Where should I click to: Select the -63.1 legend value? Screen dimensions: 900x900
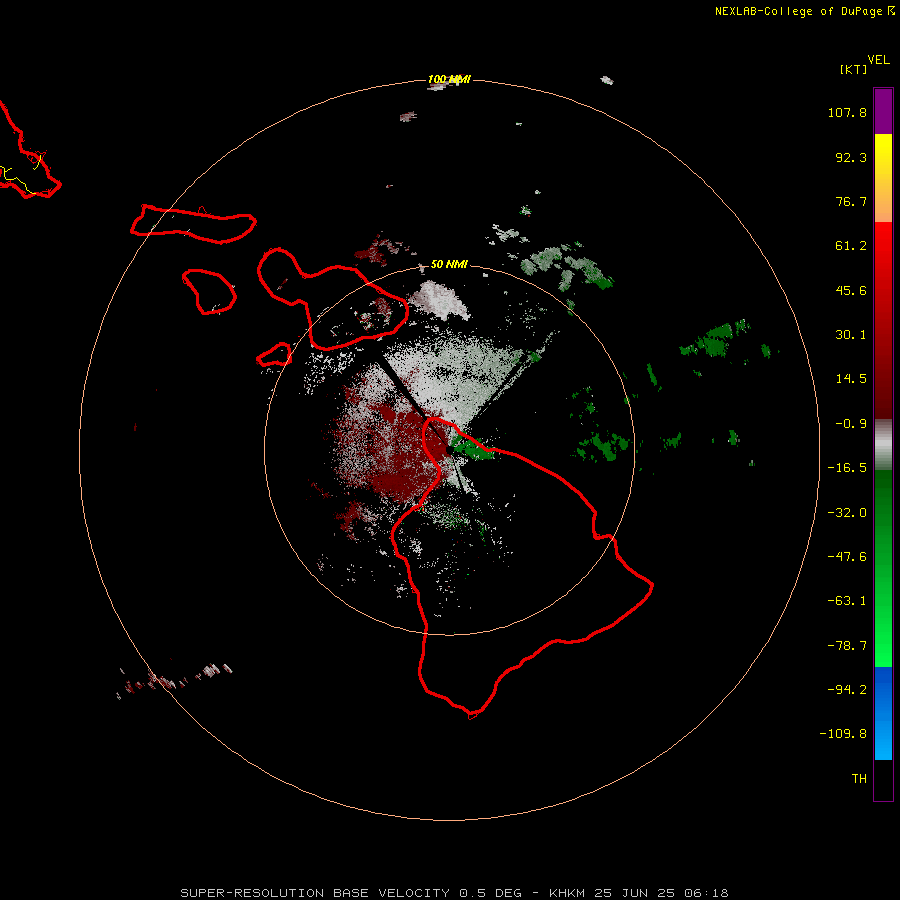coord(847,601)
